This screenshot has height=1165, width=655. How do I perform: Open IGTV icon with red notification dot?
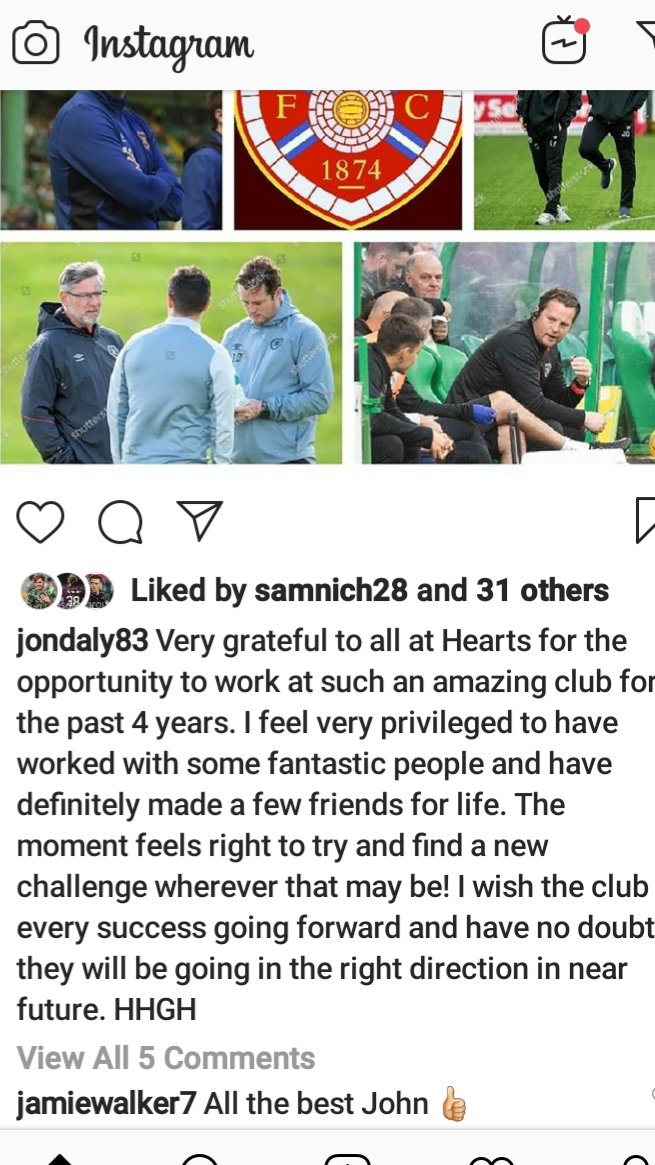(x=565, y=39)
